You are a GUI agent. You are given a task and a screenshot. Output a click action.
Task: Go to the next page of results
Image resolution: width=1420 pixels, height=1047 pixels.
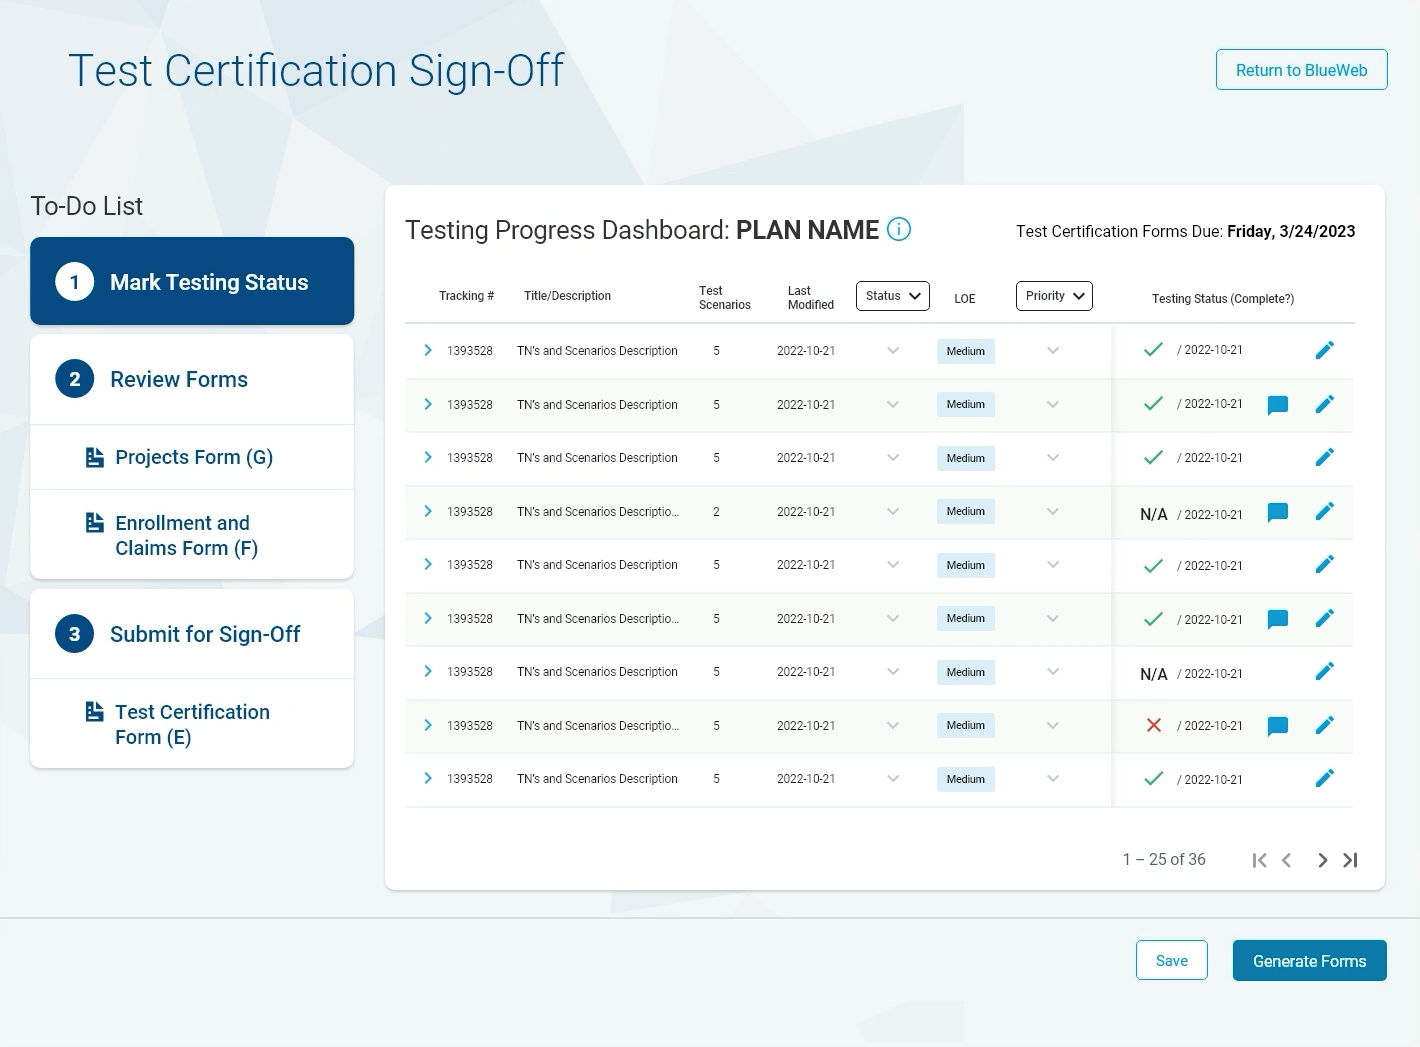pyautogui.click(x=1322, y=859)
